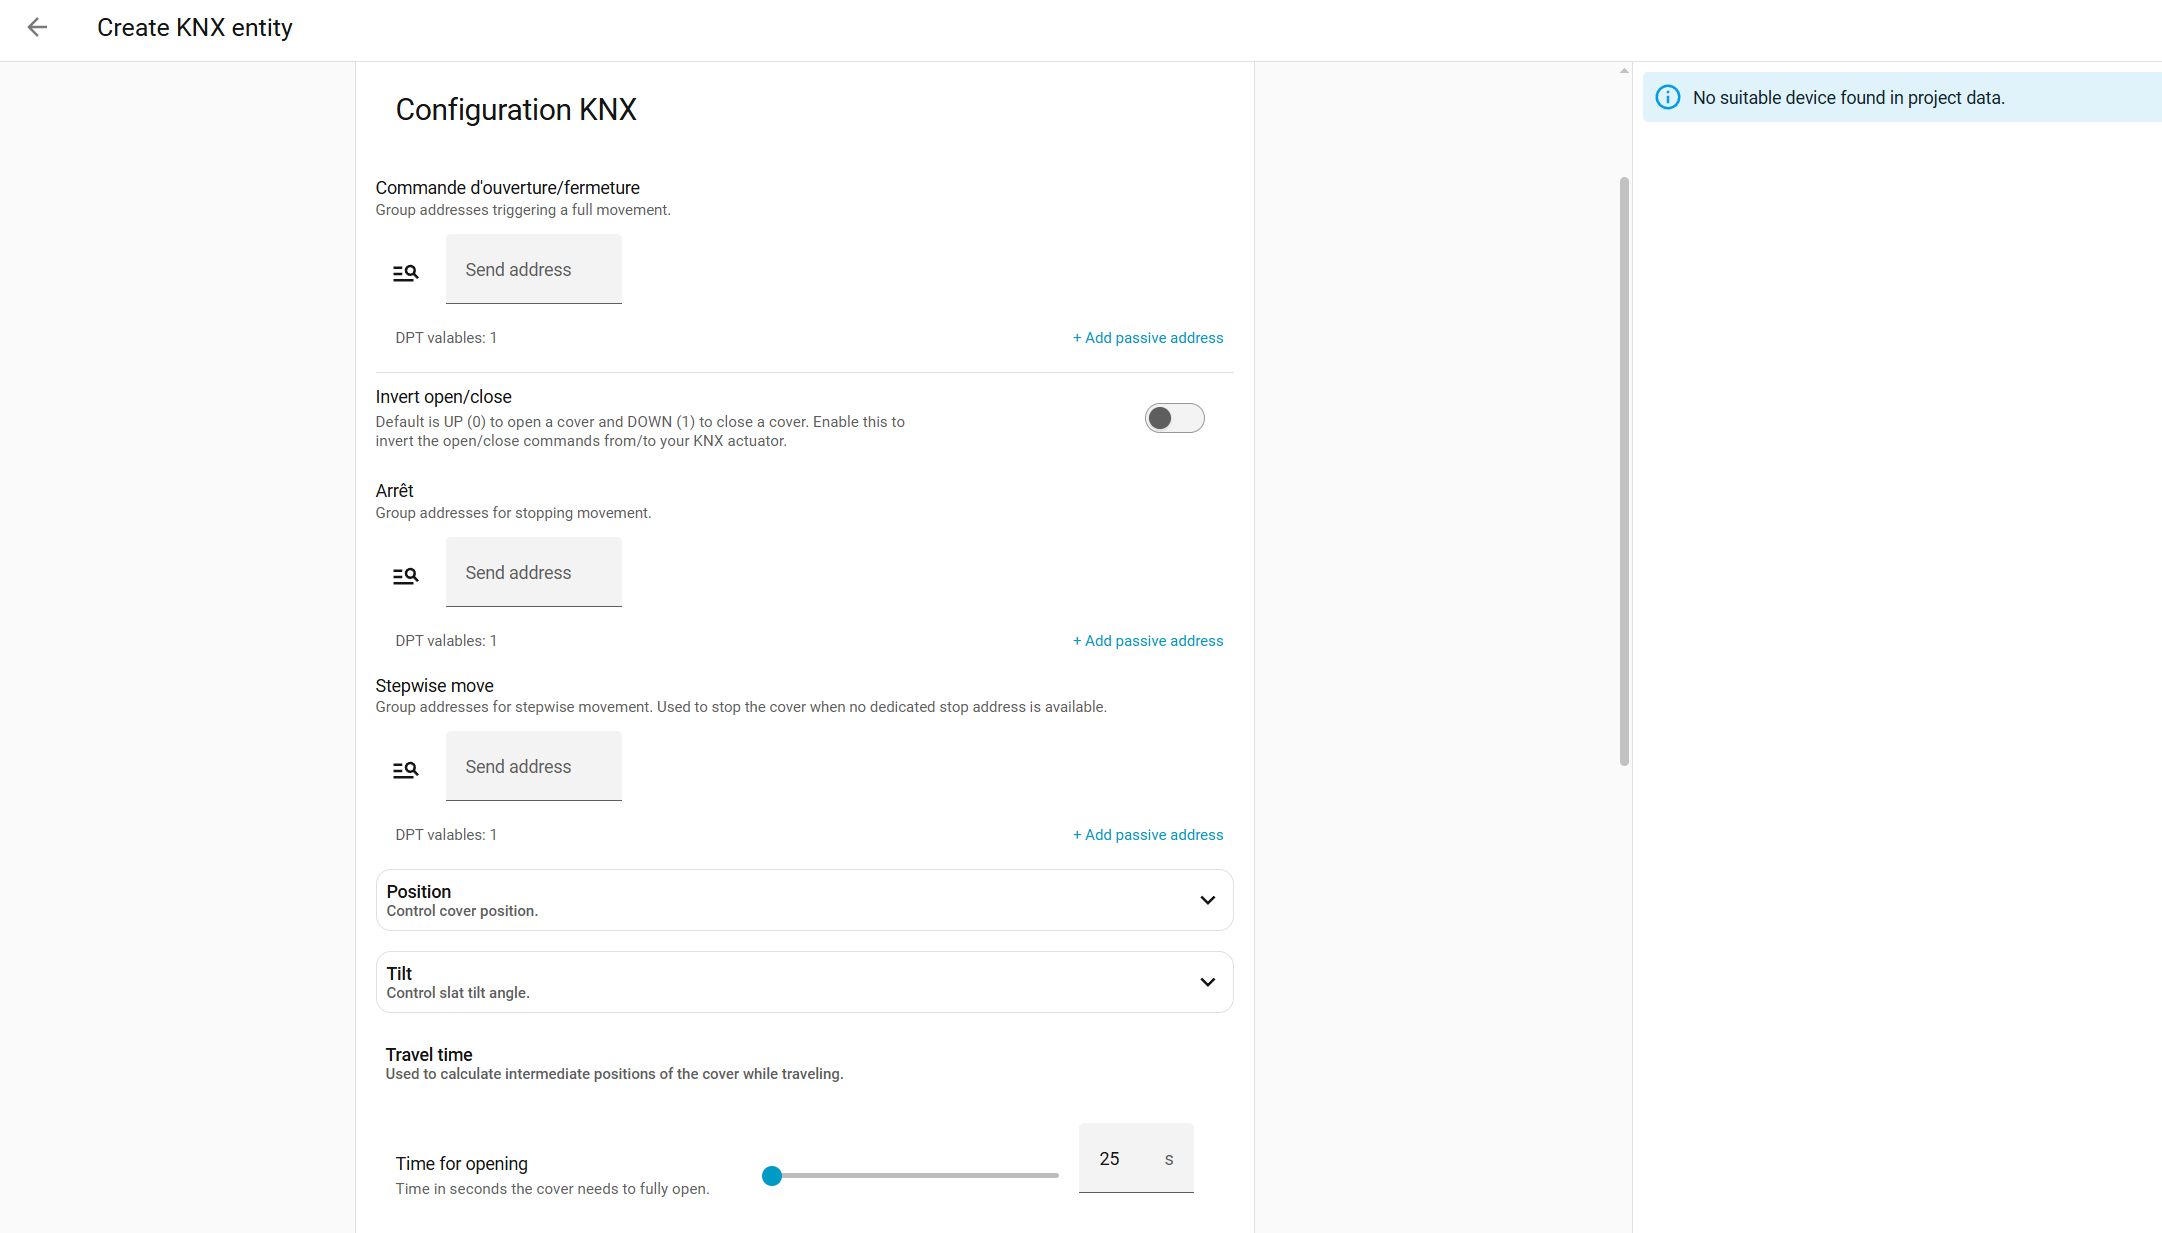Click 'Group addresses triggering a full movement.' text
The image size is (2162, 1233).
(523, 210)
